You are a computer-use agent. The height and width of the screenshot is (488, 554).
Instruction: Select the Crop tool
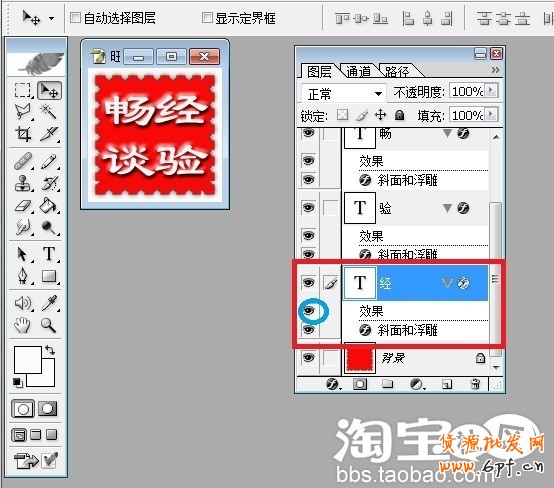point(23,134)
